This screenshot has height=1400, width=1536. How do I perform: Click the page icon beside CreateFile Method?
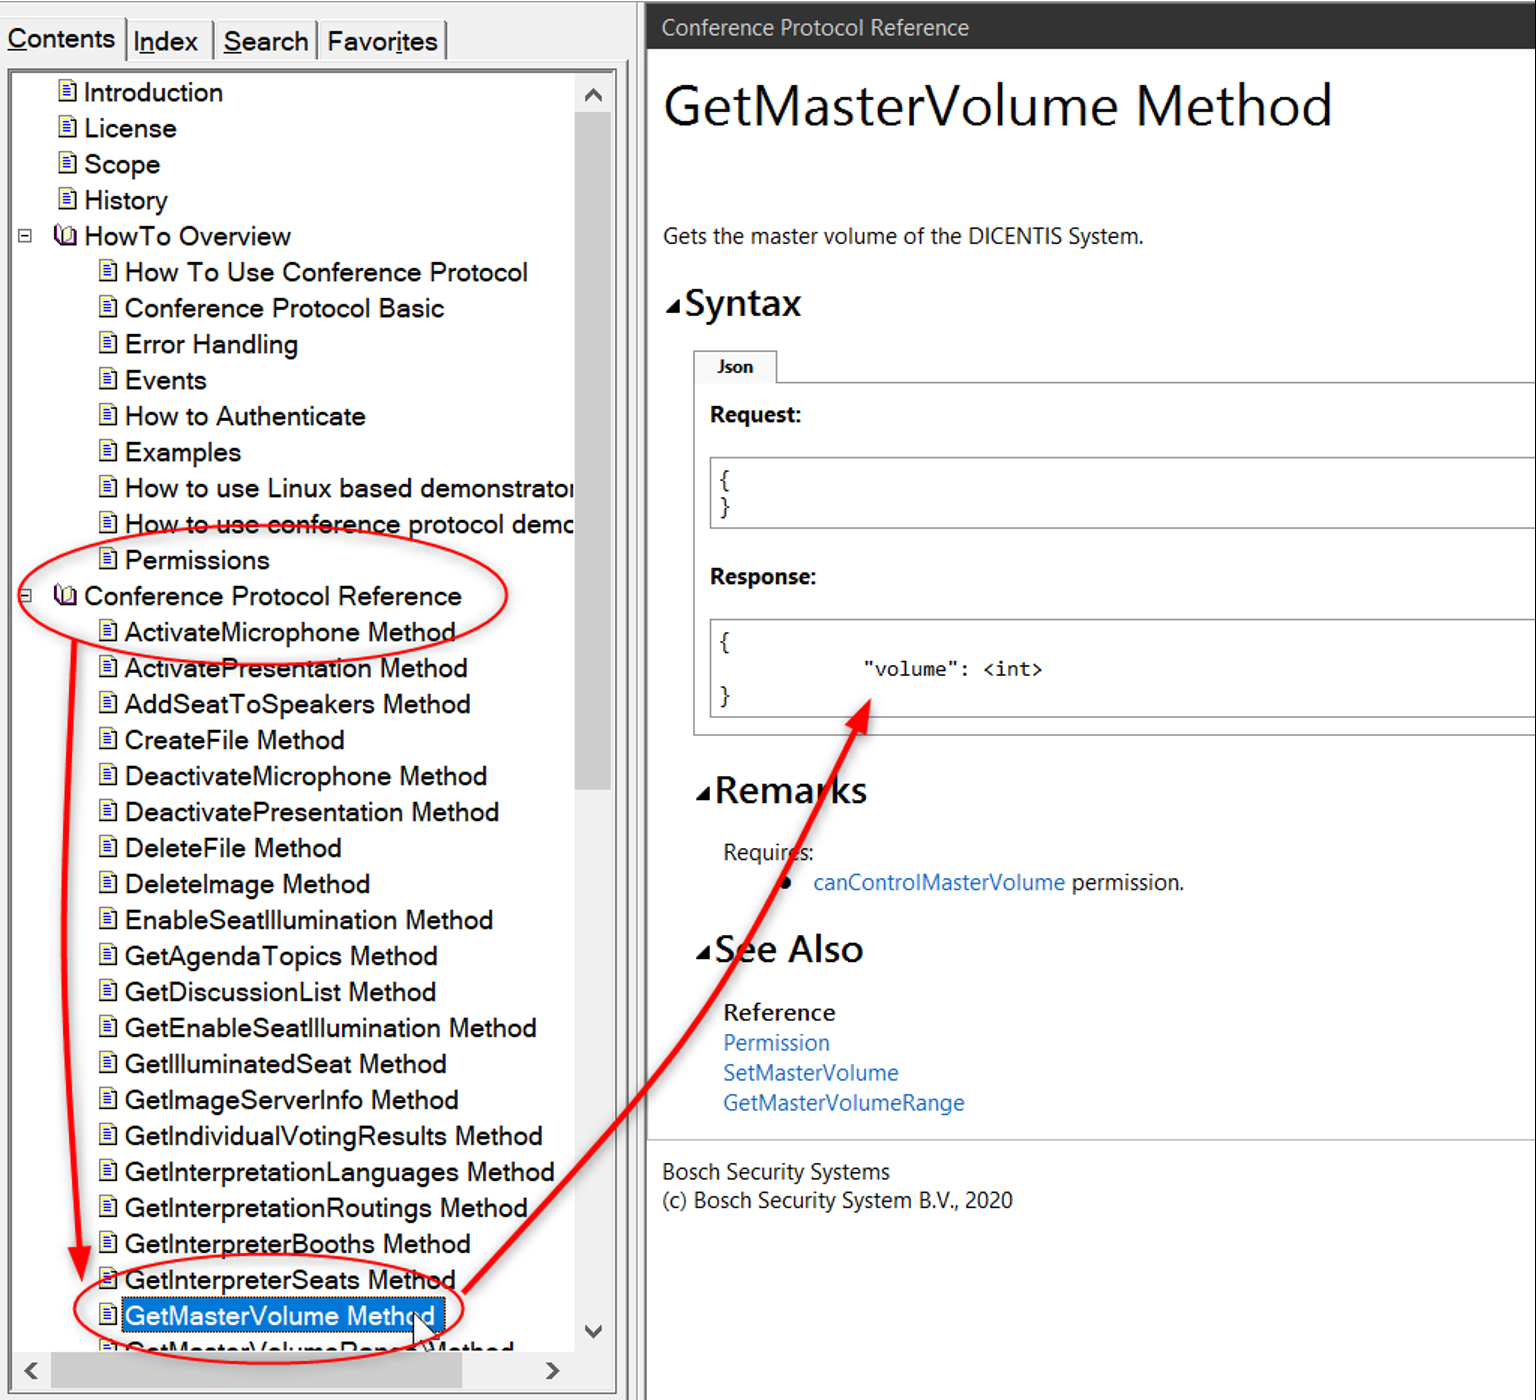108,740
